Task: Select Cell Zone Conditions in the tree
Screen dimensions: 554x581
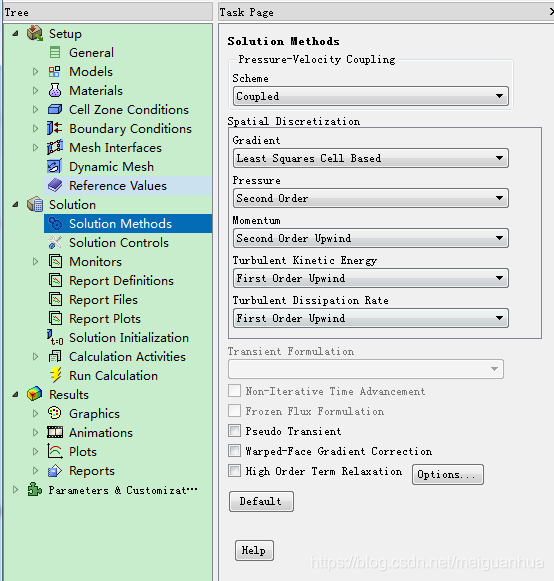Action: pyautogui.click(x=129, y=109)
